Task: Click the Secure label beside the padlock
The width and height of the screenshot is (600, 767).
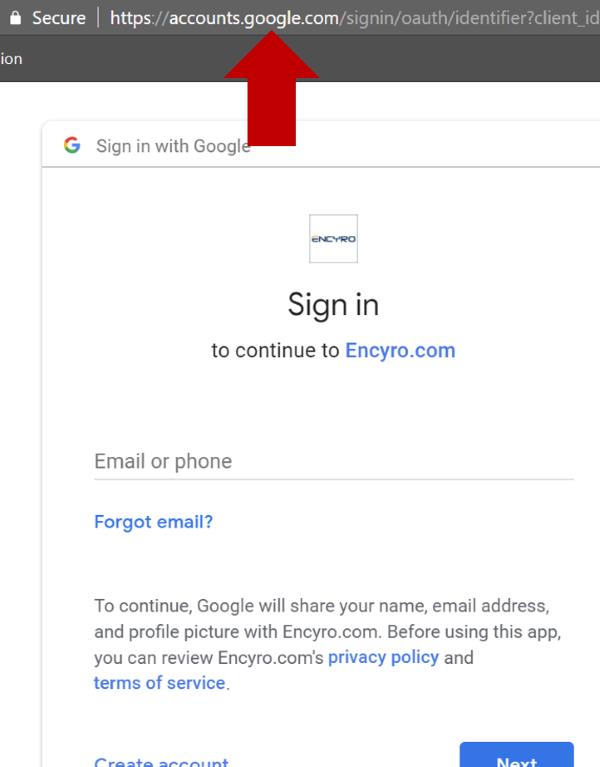Action: point(59,18)
